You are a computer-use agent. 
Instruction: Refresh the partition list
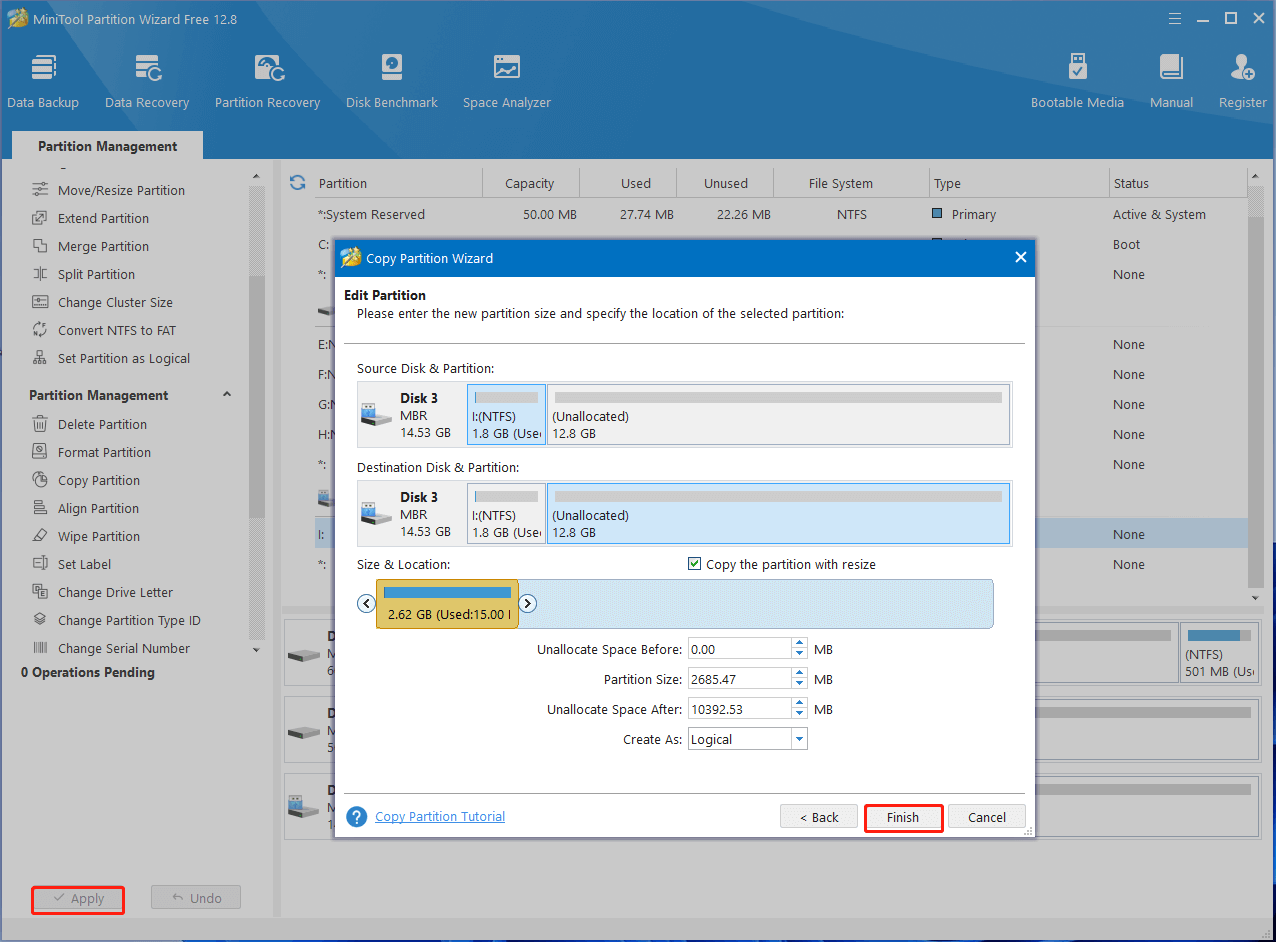[297, 182]
